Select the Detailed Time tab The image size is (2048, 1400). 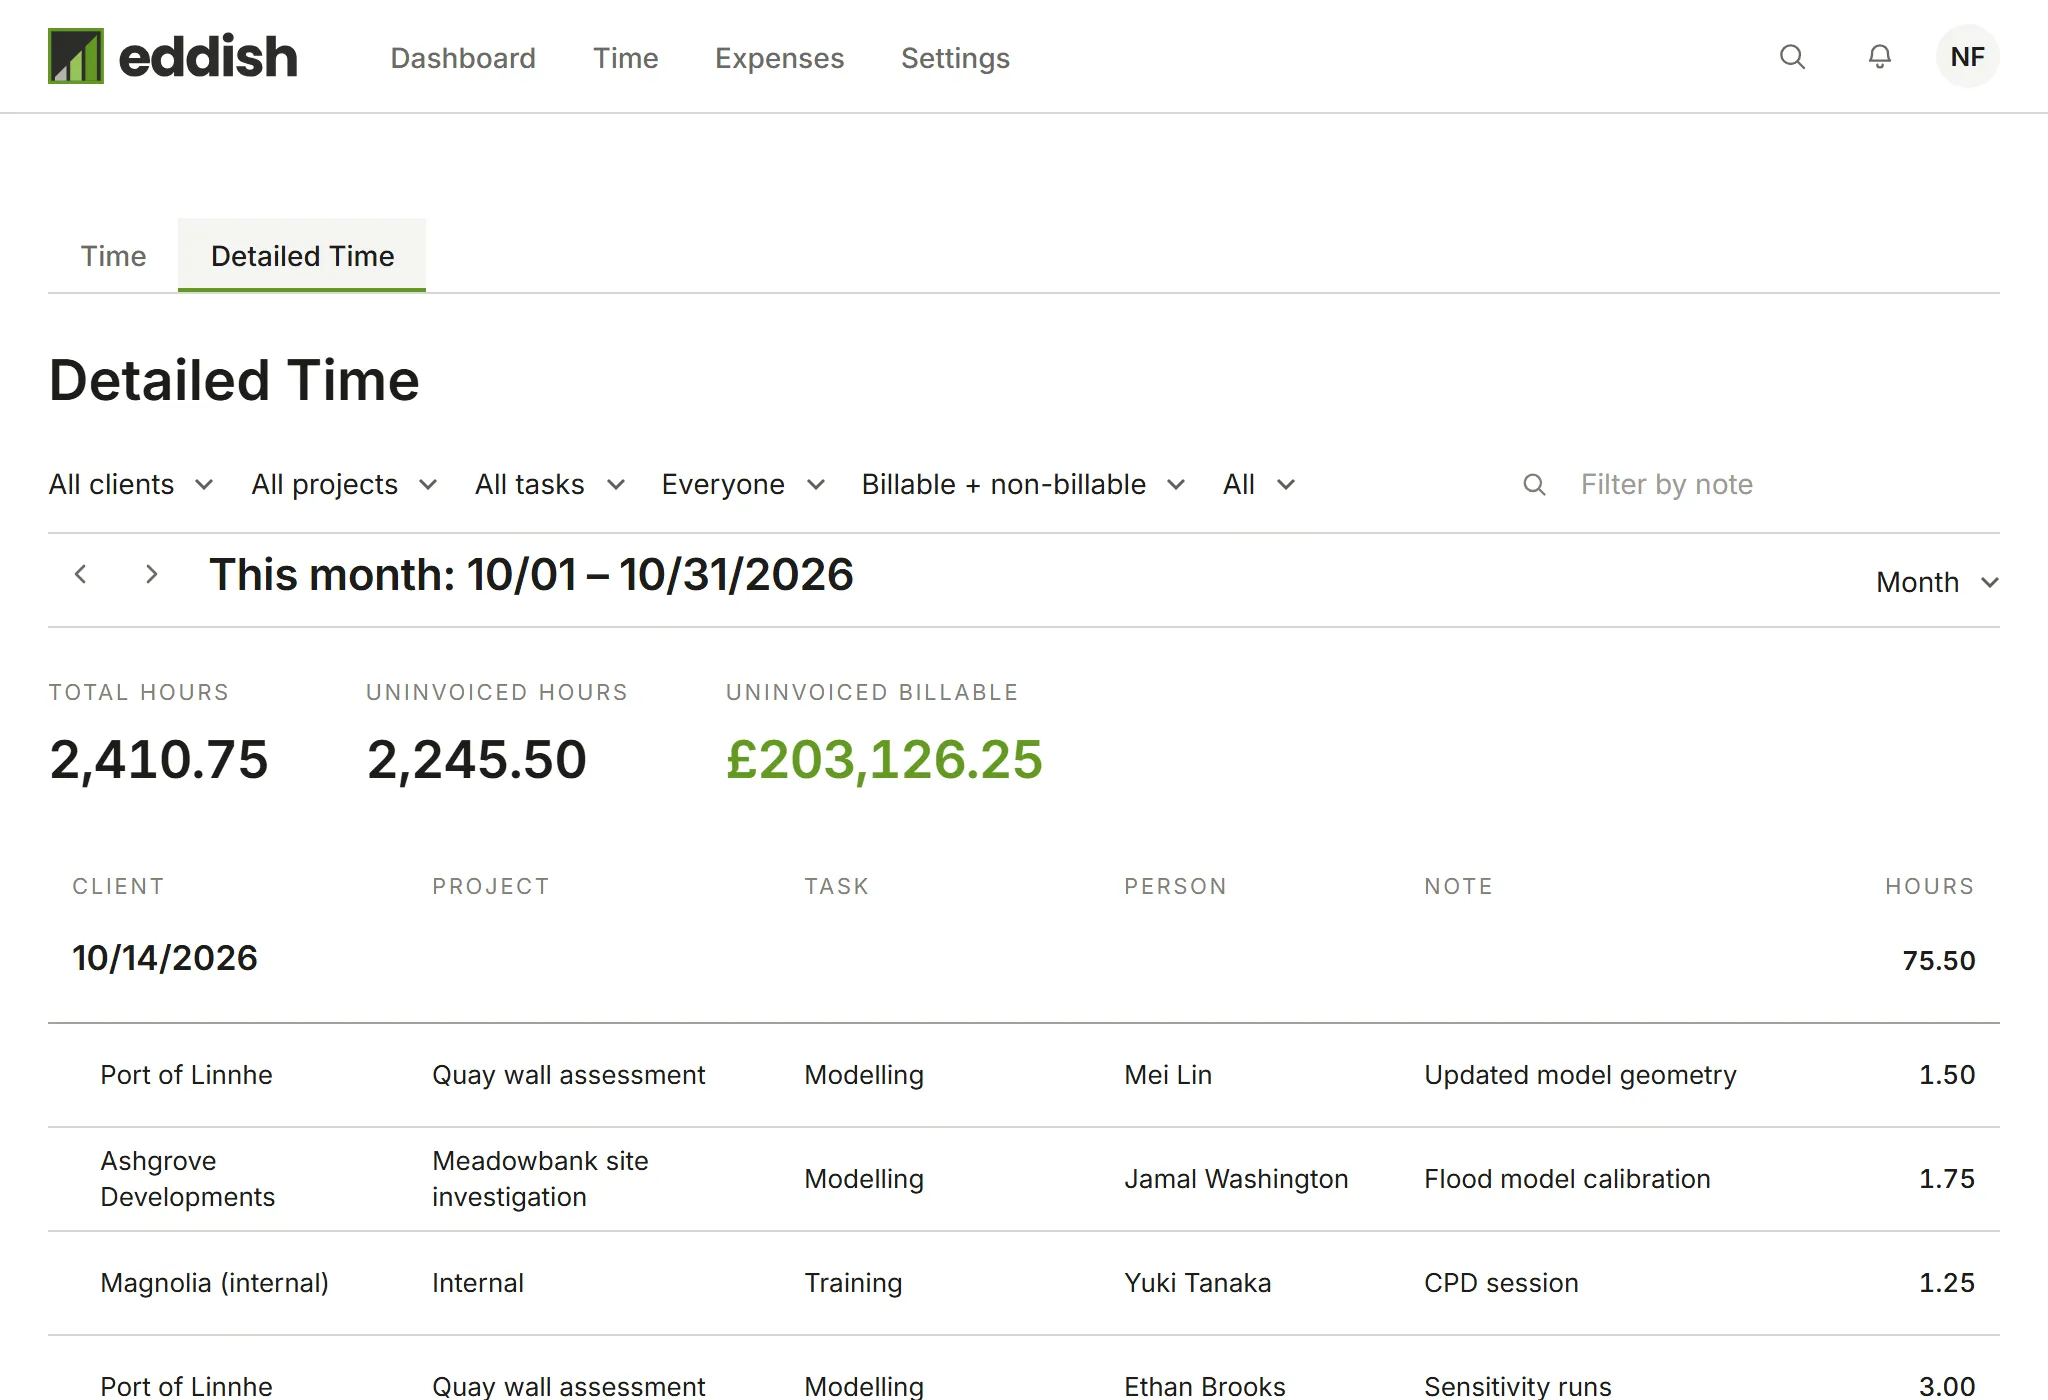point(302,256)
